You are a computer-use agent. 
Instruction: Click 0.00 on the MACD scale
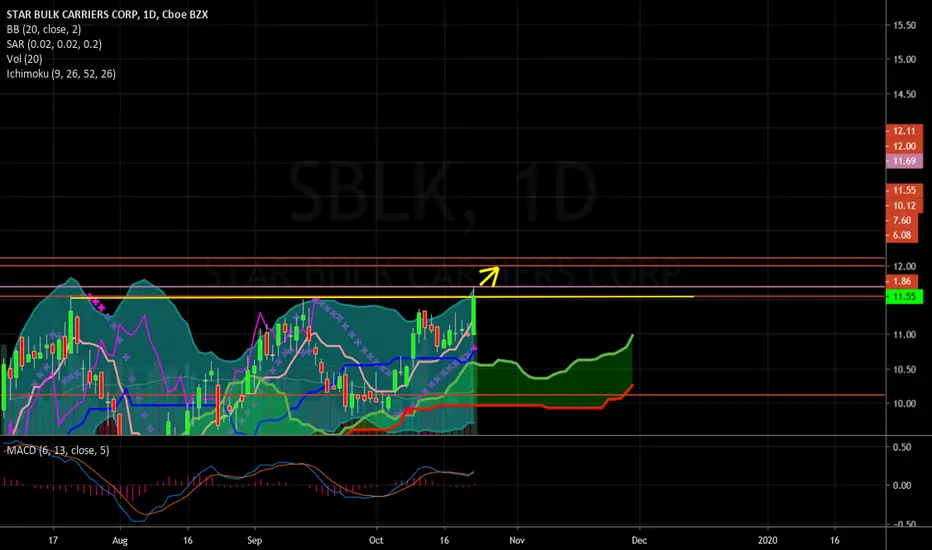tap(902, 486)
